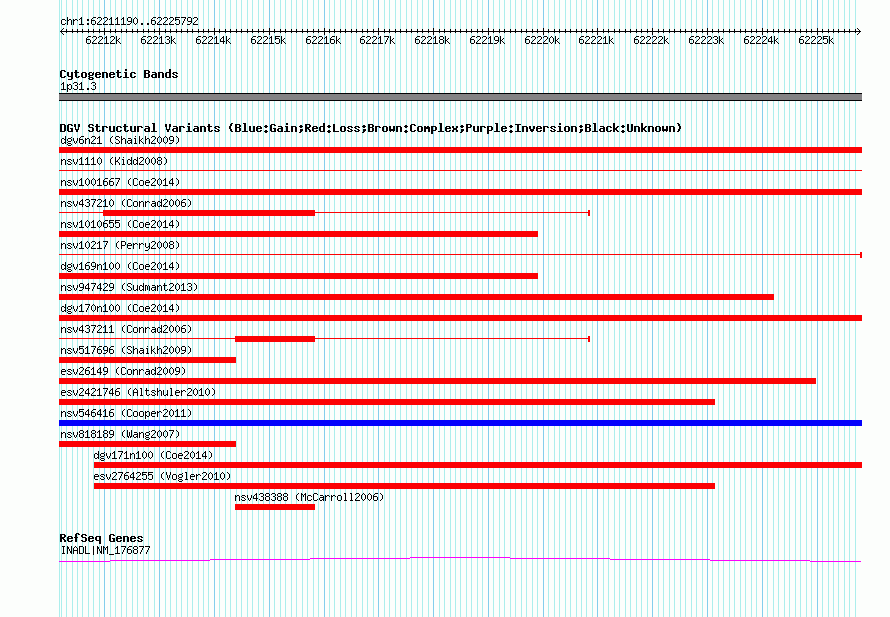Select the short red bar of nsv818189
This screenshot has width=890, height=617.
coord(148,444)
